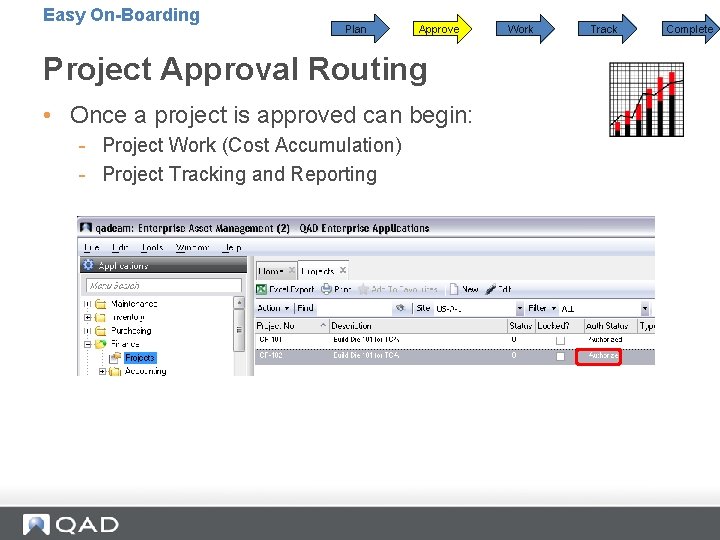Open the Window menu
The image size is (720, 540).
point(192,248)
